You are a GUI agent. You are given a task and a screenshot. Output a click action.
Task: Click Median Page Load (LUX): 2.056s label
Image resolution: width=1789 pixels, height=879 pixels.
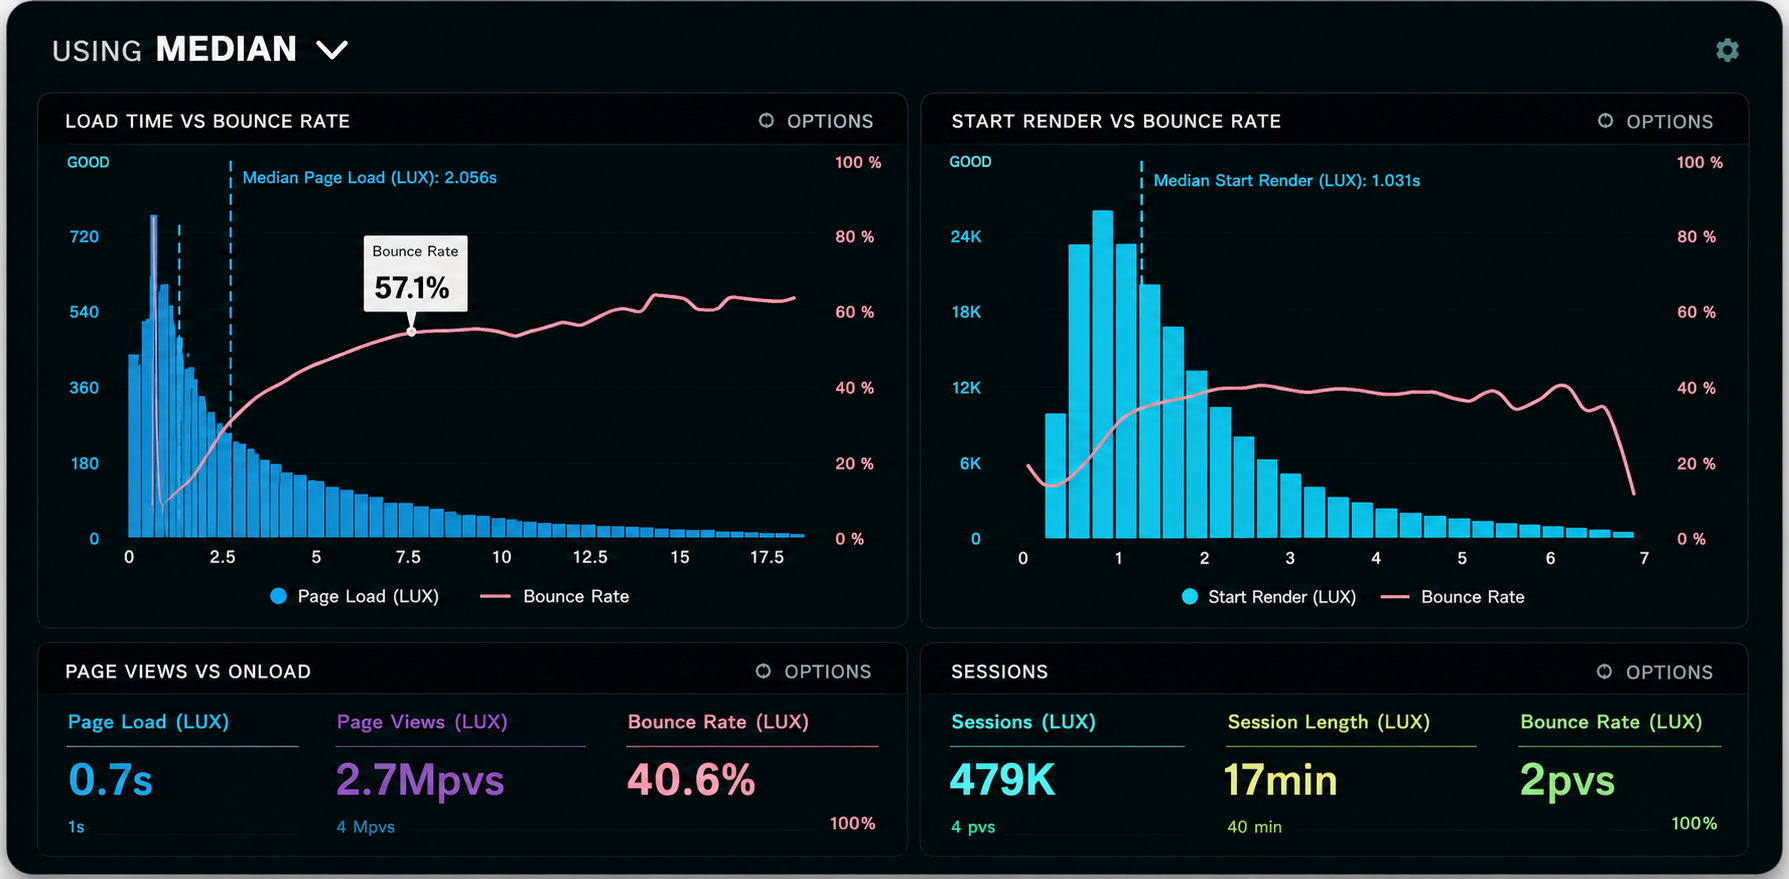pos(369,177)
